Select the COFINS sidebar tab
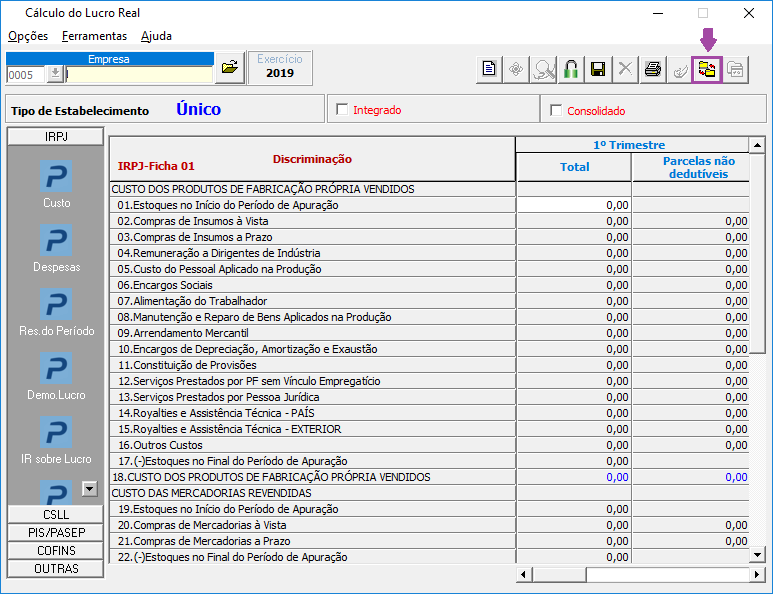 pos(56,551)
